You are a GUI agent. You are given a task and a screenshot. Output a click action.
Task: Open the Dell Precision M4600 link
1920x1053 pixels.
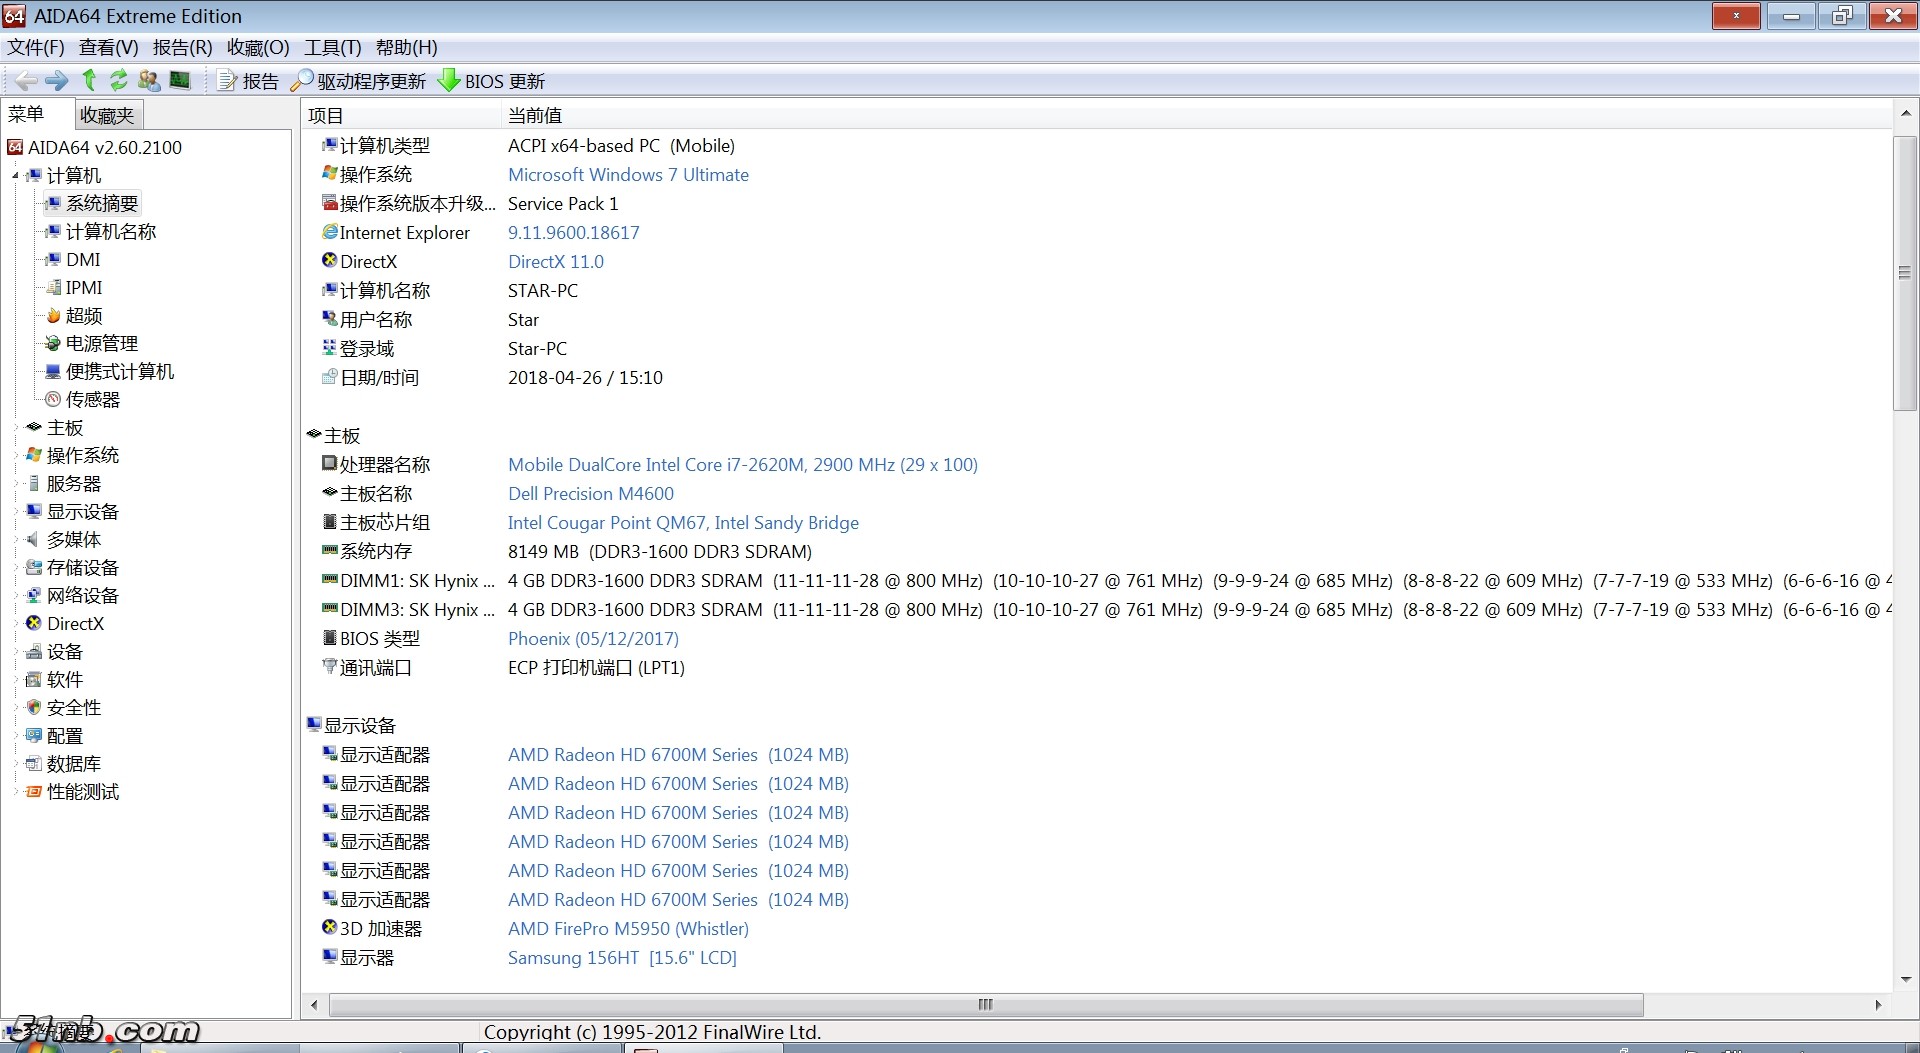(x=590, y=493)
